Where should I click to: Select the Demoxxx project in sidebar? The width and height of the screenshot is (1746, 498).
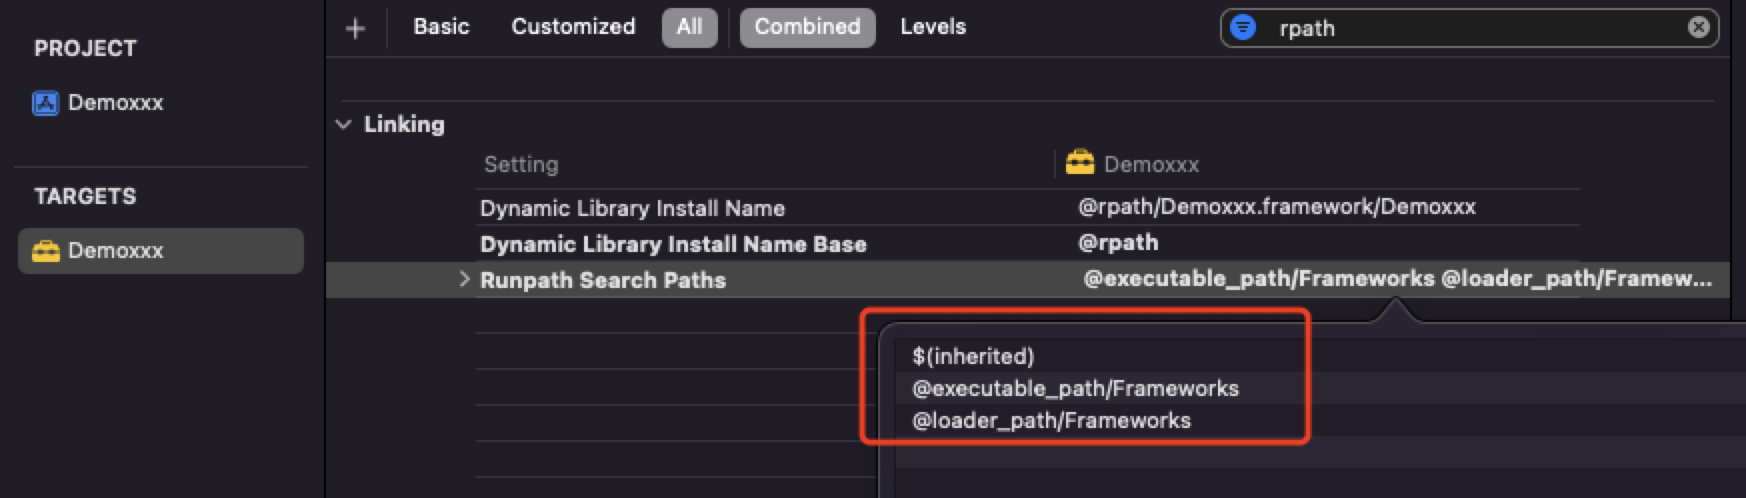(x=115, y=103)
